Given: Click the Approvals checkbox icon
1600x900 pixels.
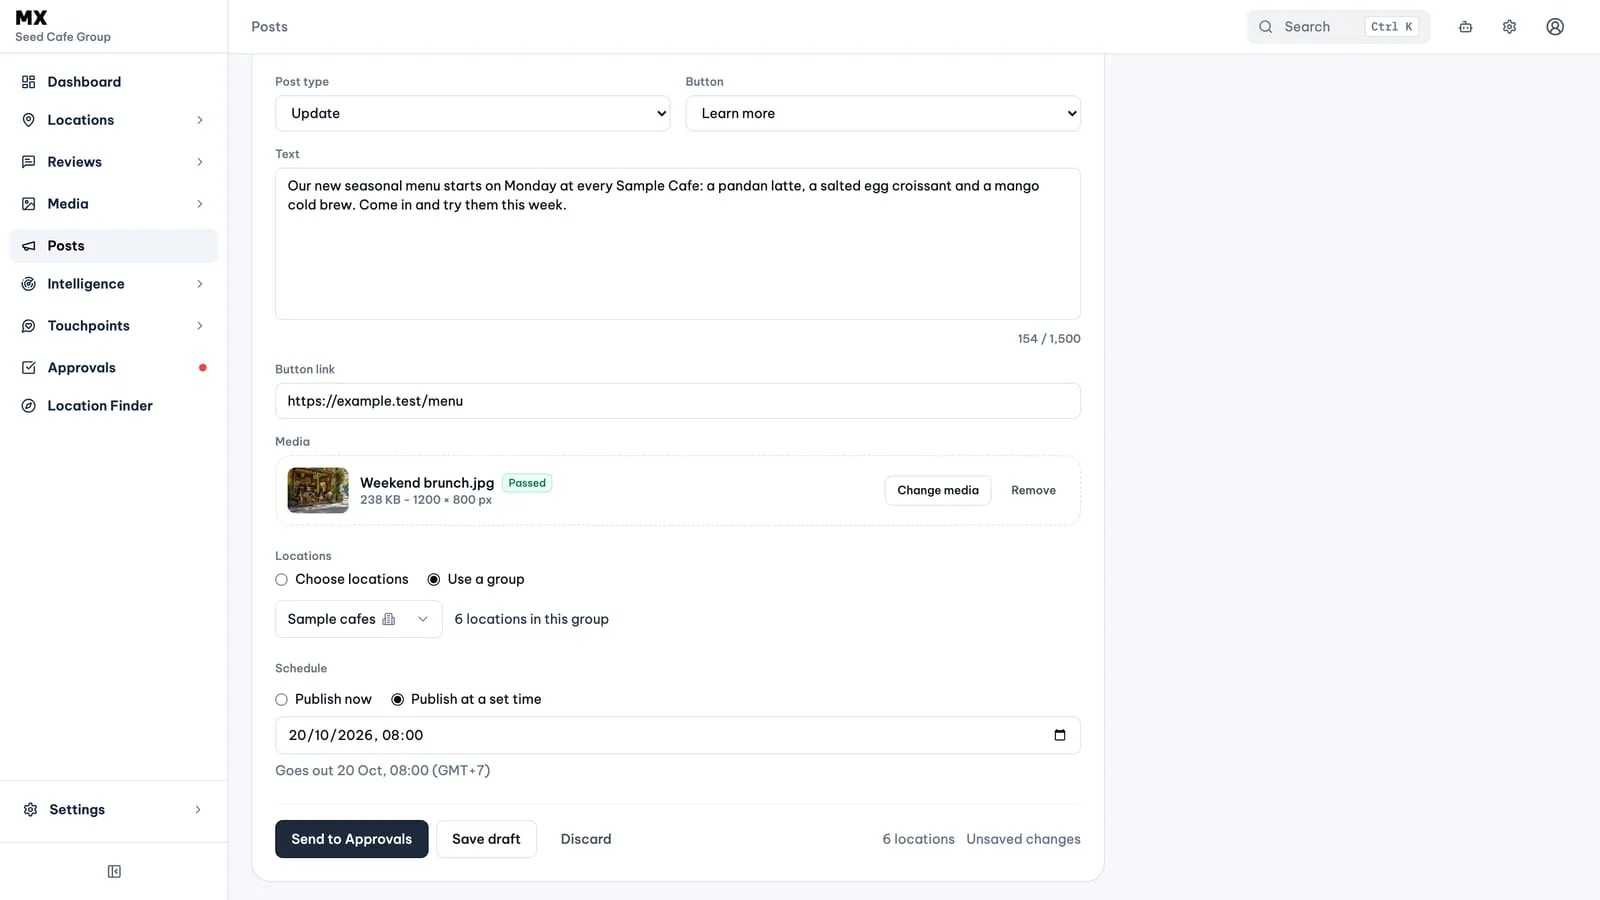Looking at the screenshot, I should pos(29,368).
